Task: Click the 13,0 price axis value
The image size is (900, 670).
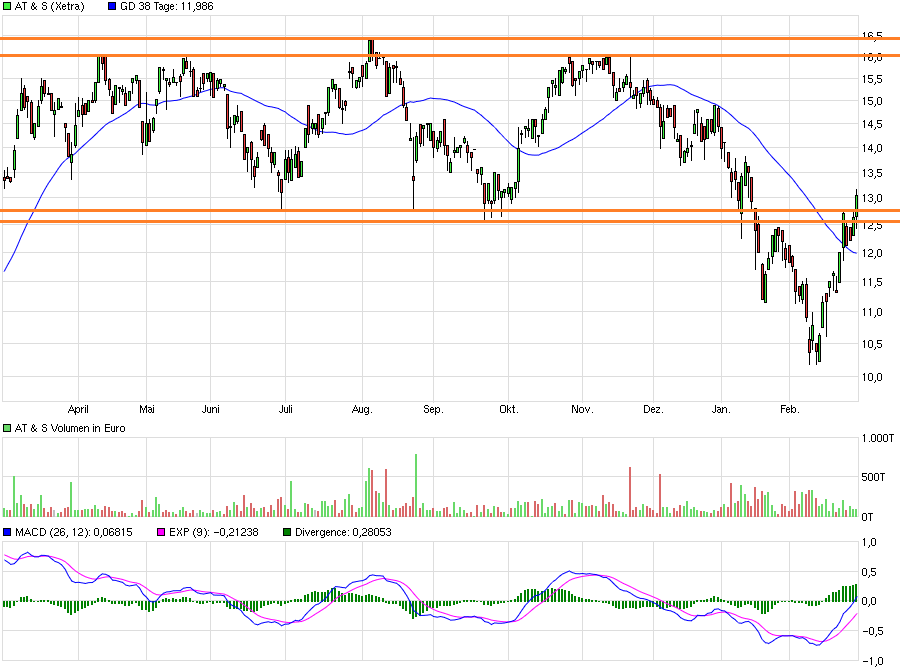Action: pos(872,199)
